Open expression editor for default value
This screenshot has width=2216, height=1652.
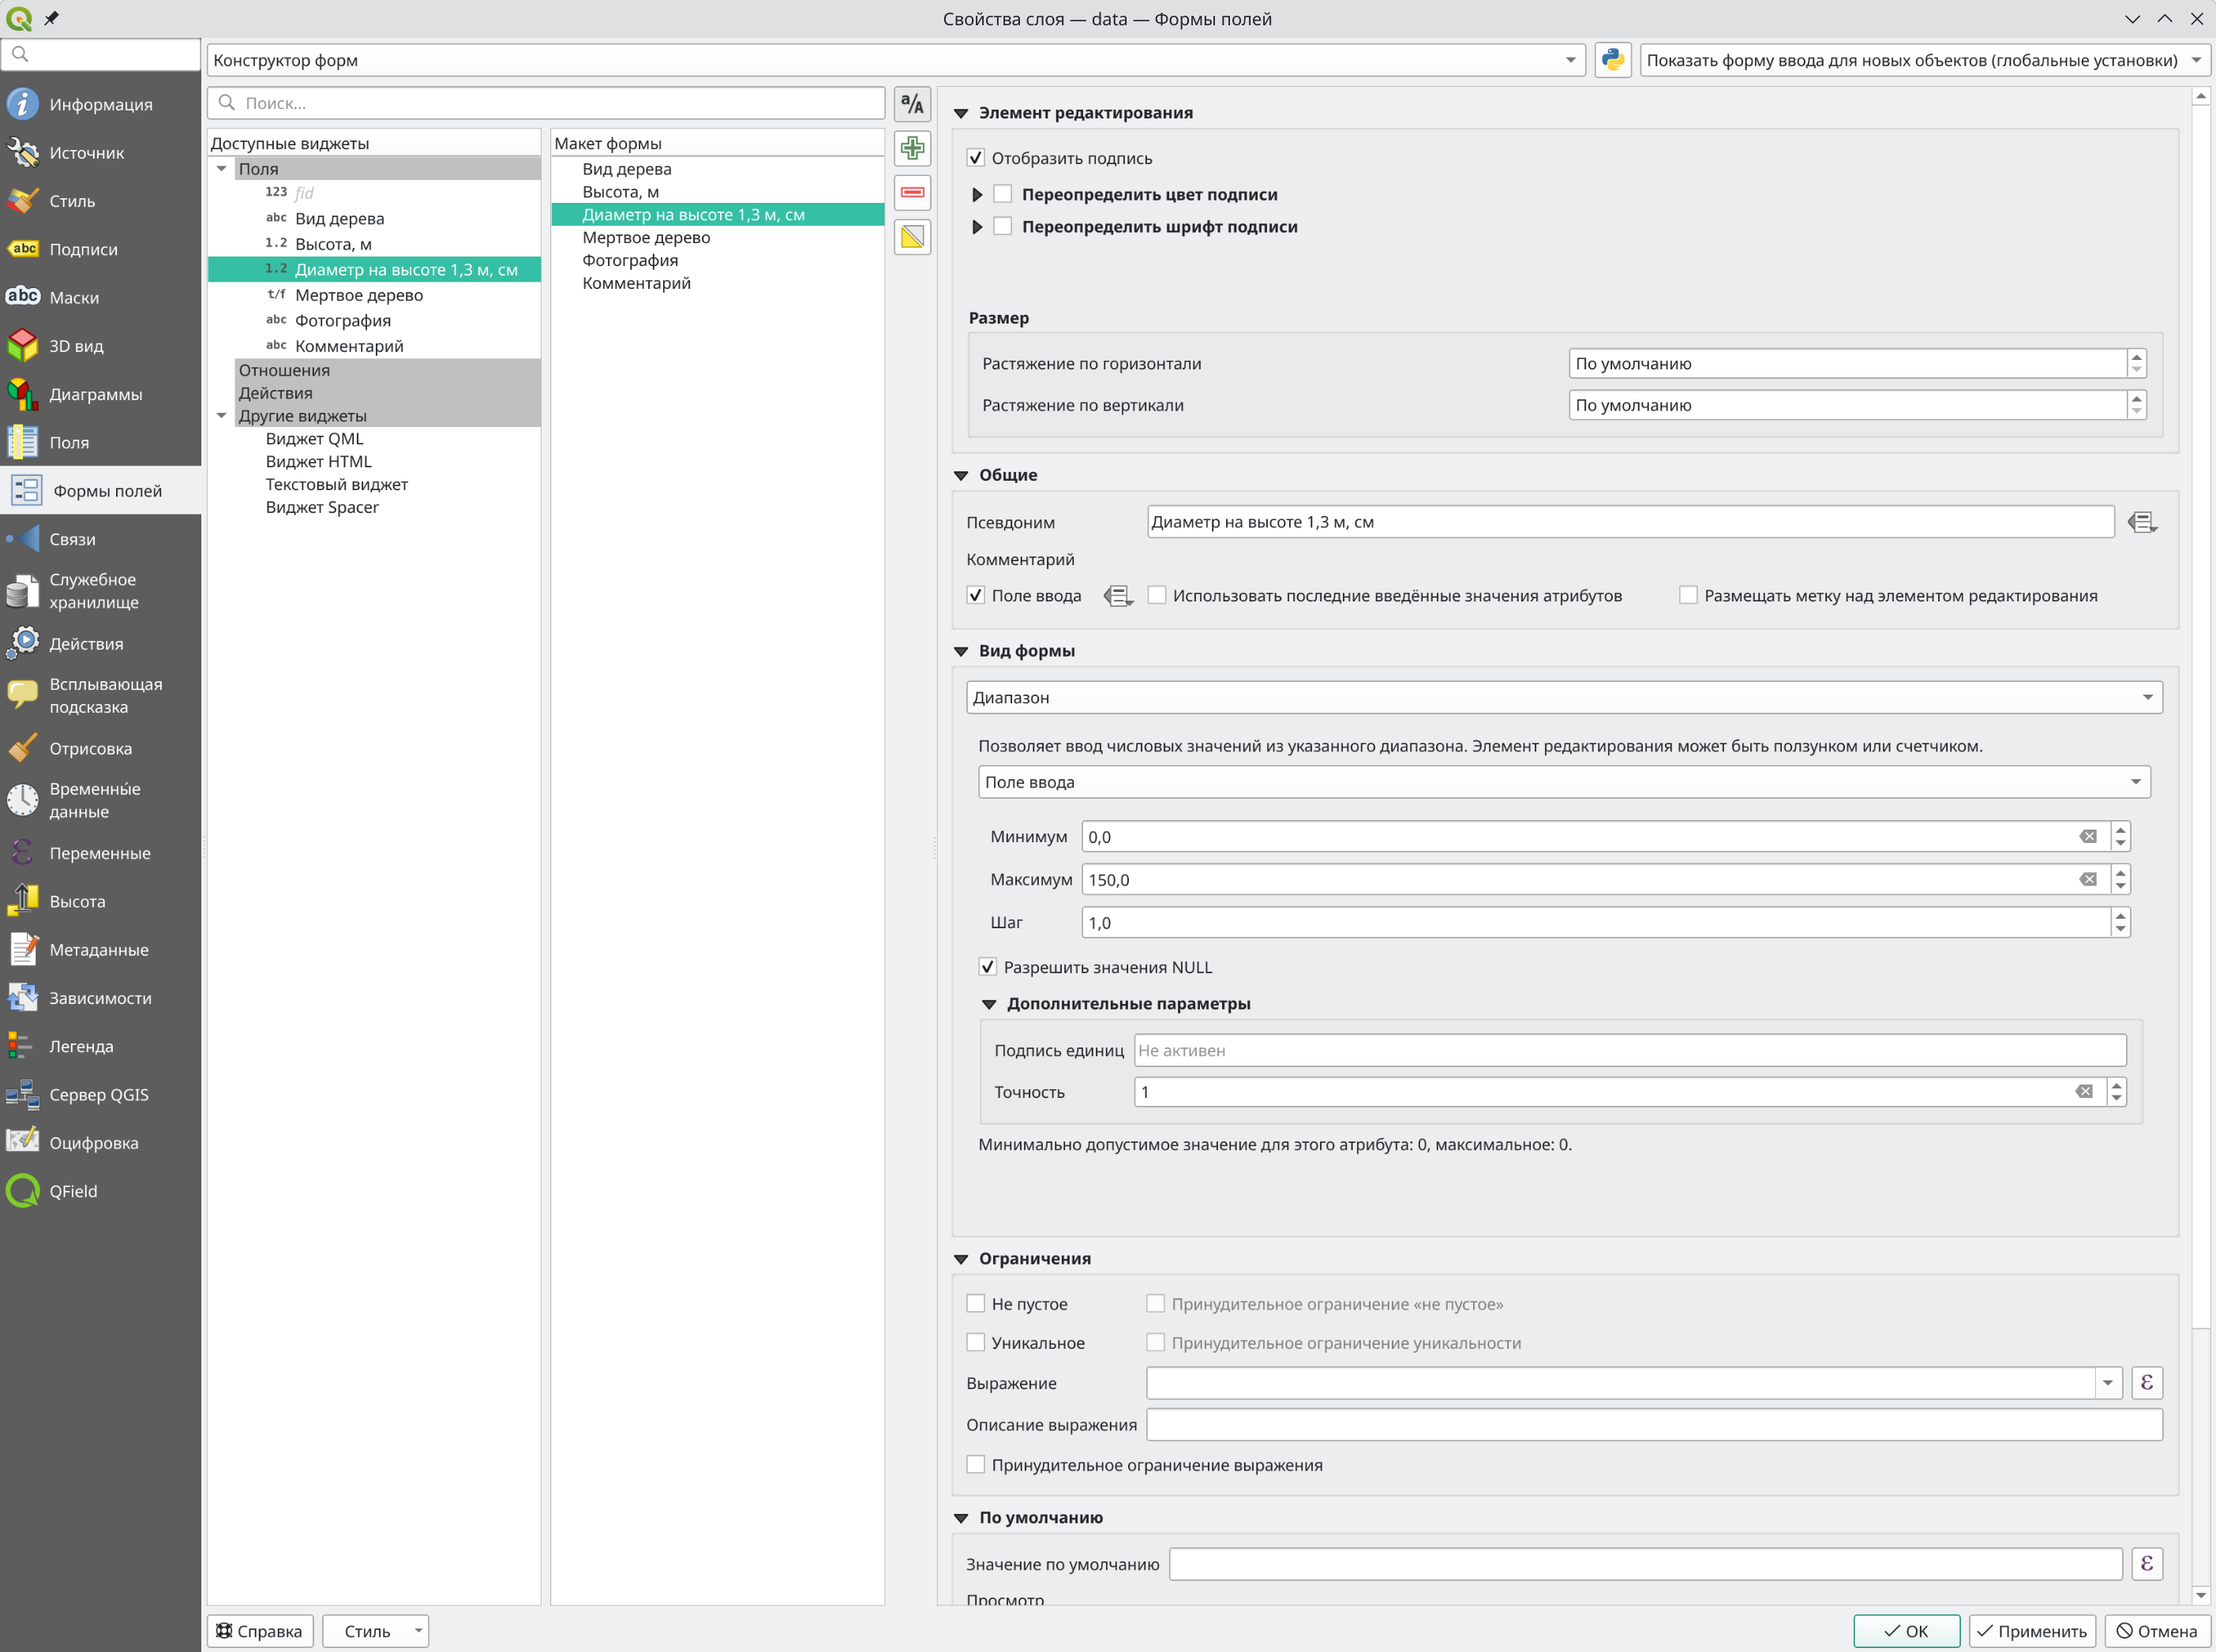2146,1564
